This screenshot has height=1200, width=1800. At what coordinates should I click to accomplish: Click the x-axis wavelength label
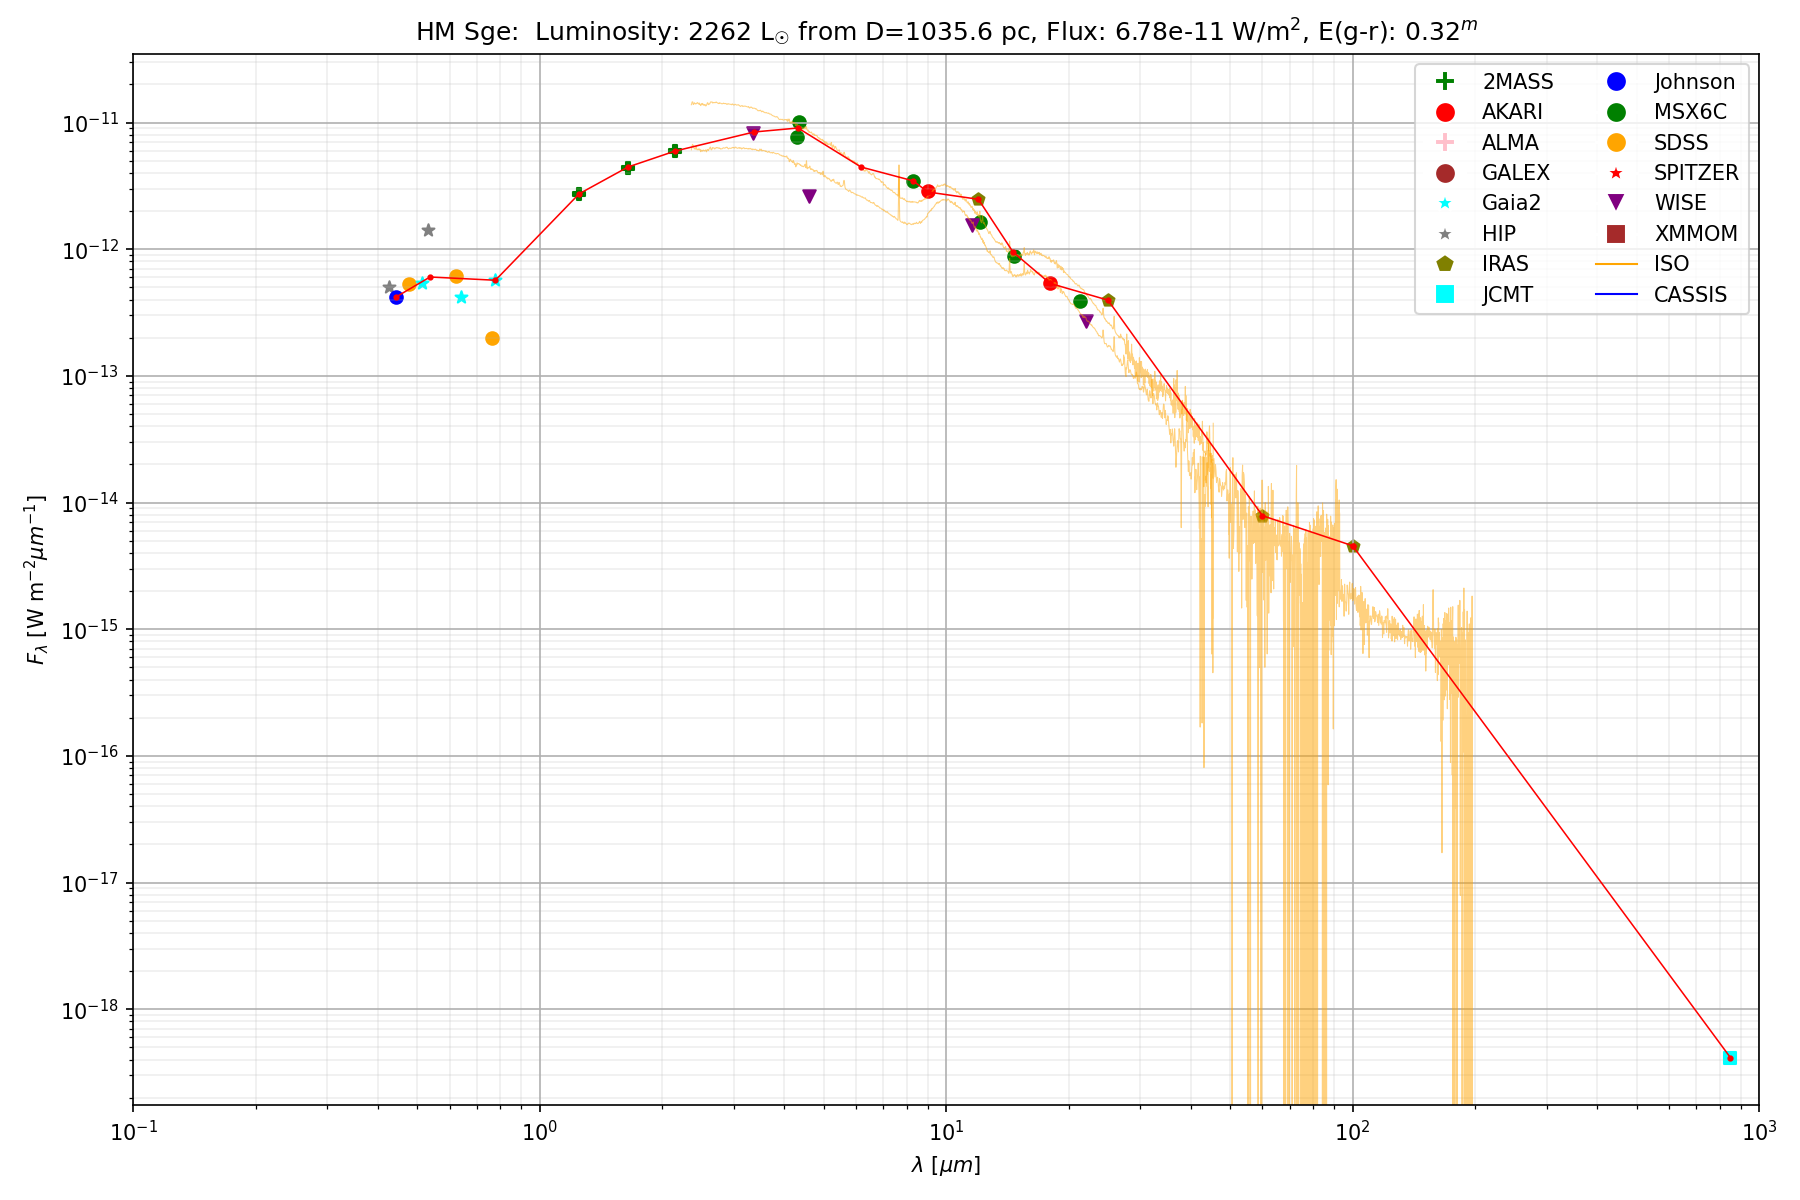click(x=946, y=1165)
